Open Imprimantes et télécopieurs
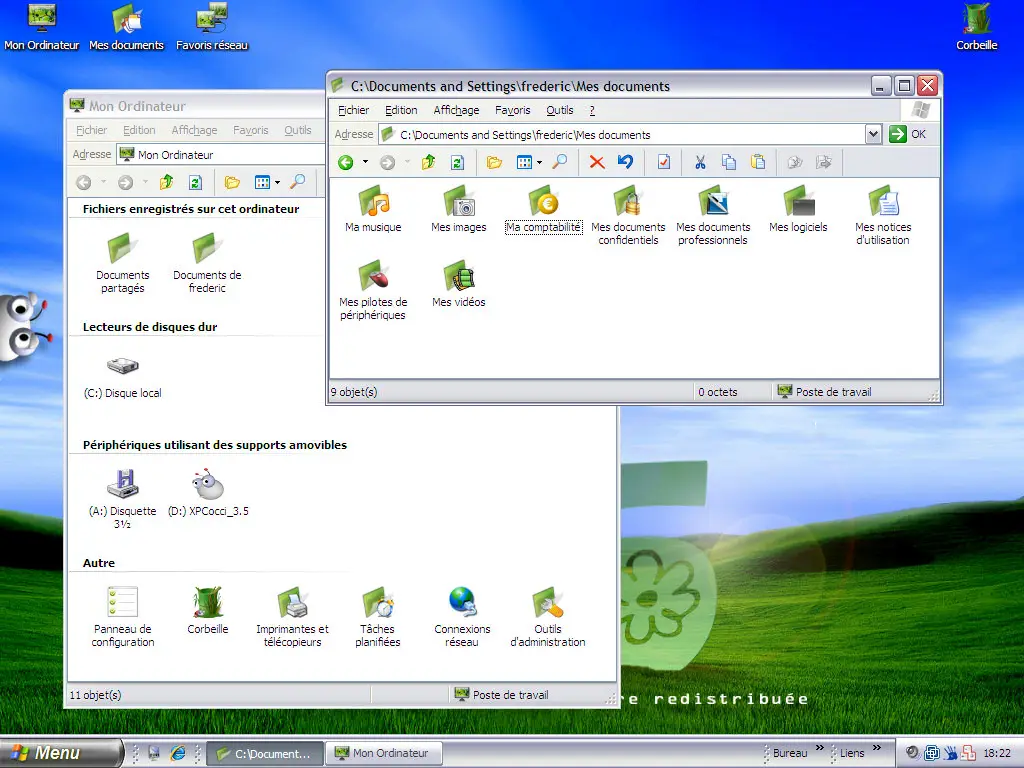1024x768 pixels. pyautogui.click(x=293, y=617)
